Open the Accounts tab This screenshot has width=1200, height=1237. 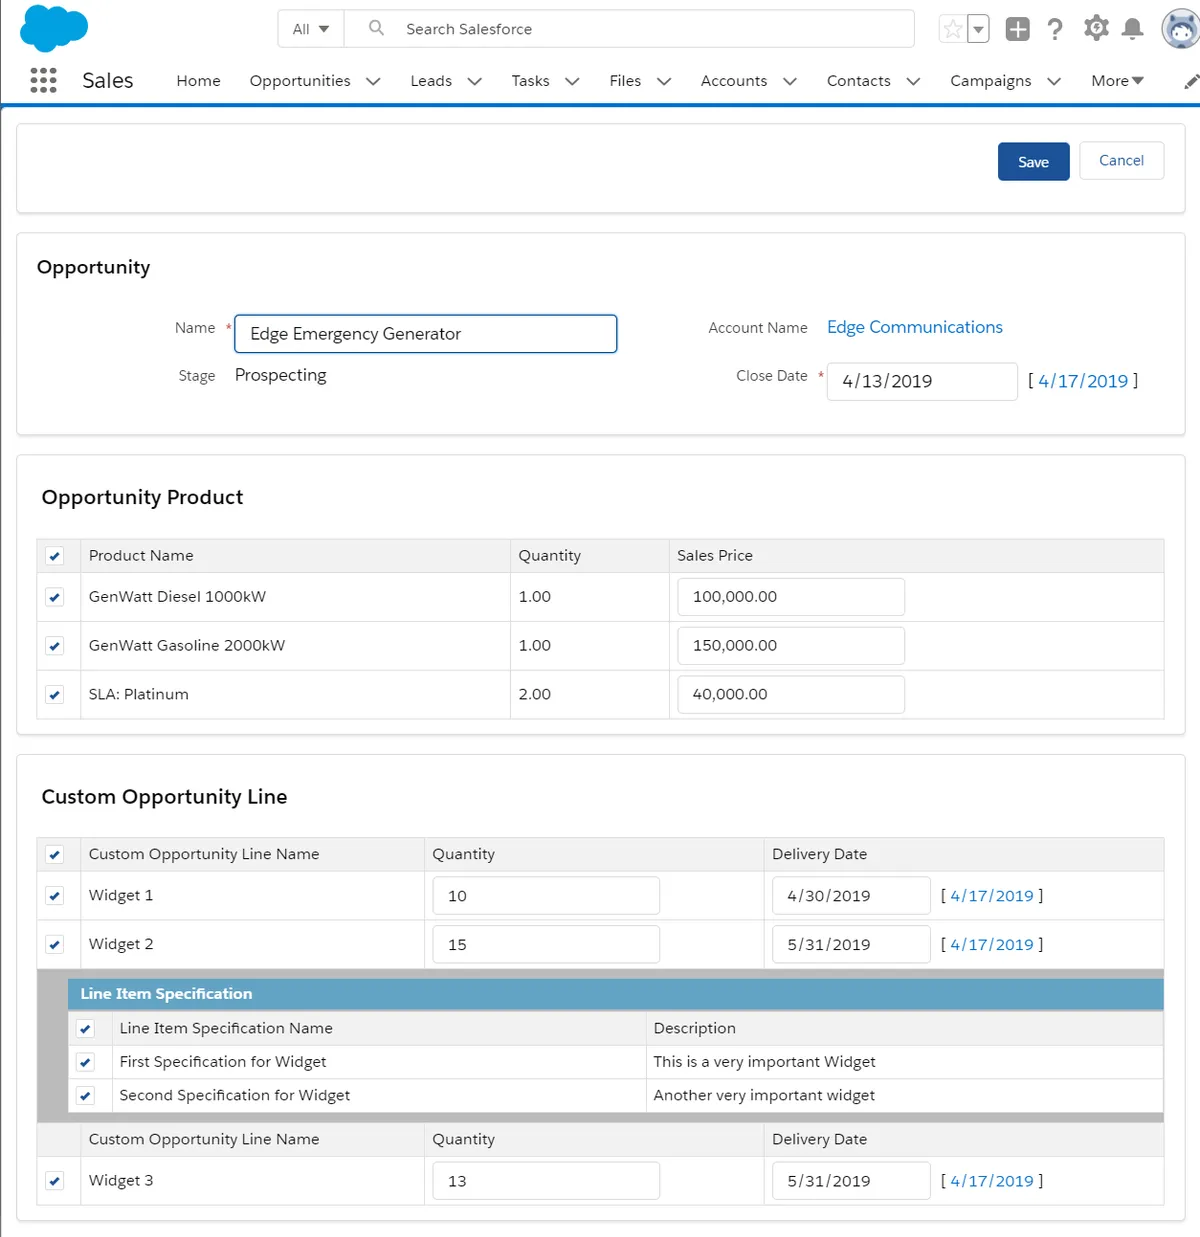click(x=734, y=81)
